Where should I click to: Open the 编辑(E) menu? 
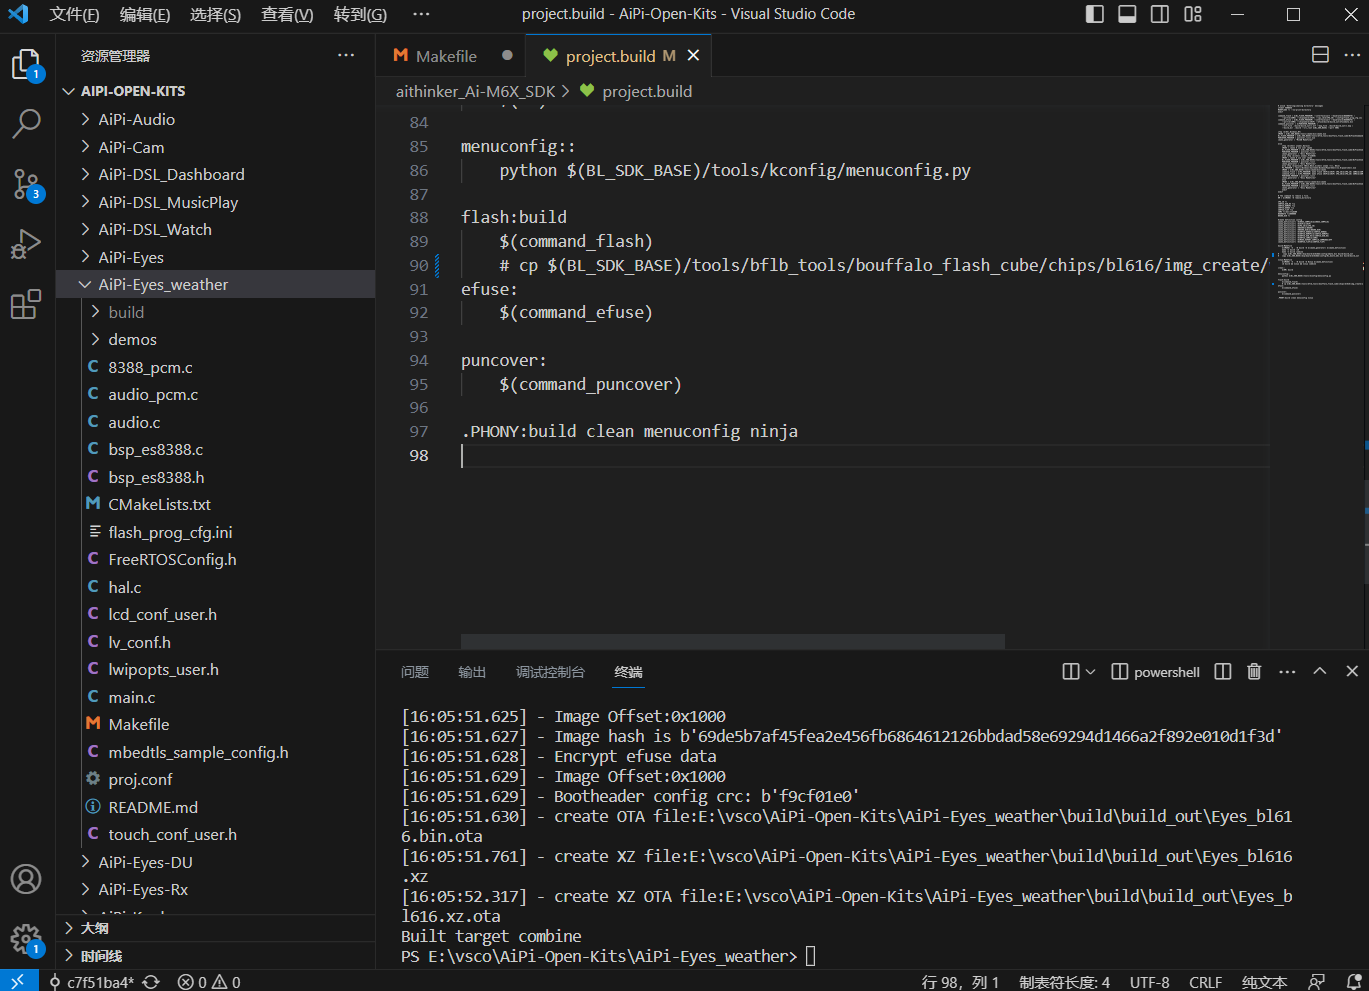145,14
